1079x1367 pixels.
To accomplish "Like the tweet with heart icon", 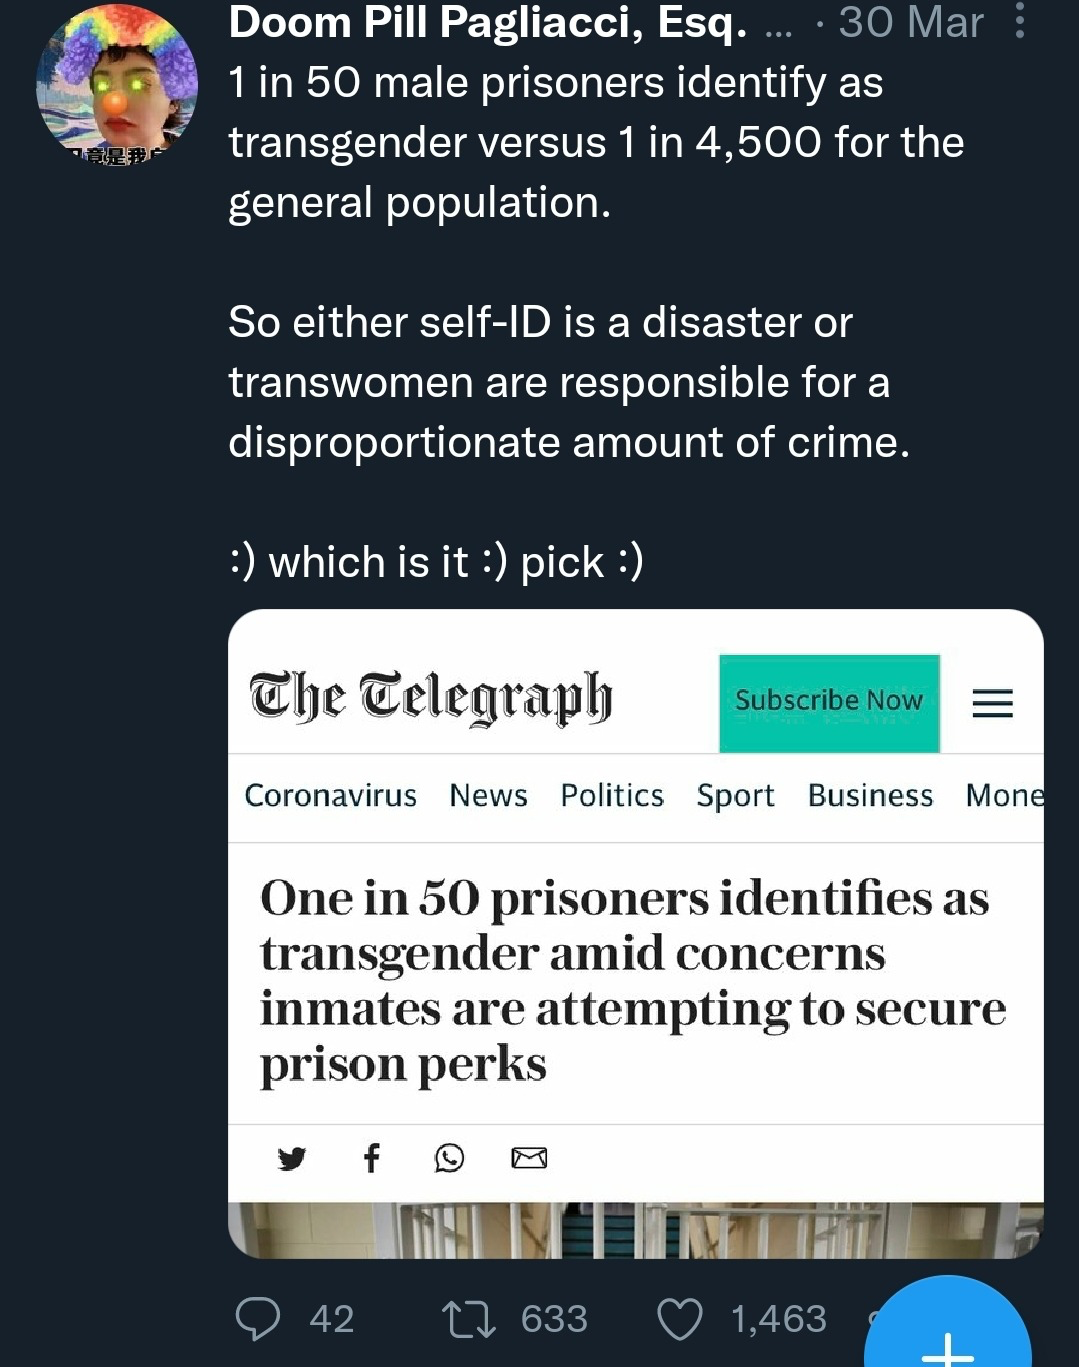I will (679, 1318).
